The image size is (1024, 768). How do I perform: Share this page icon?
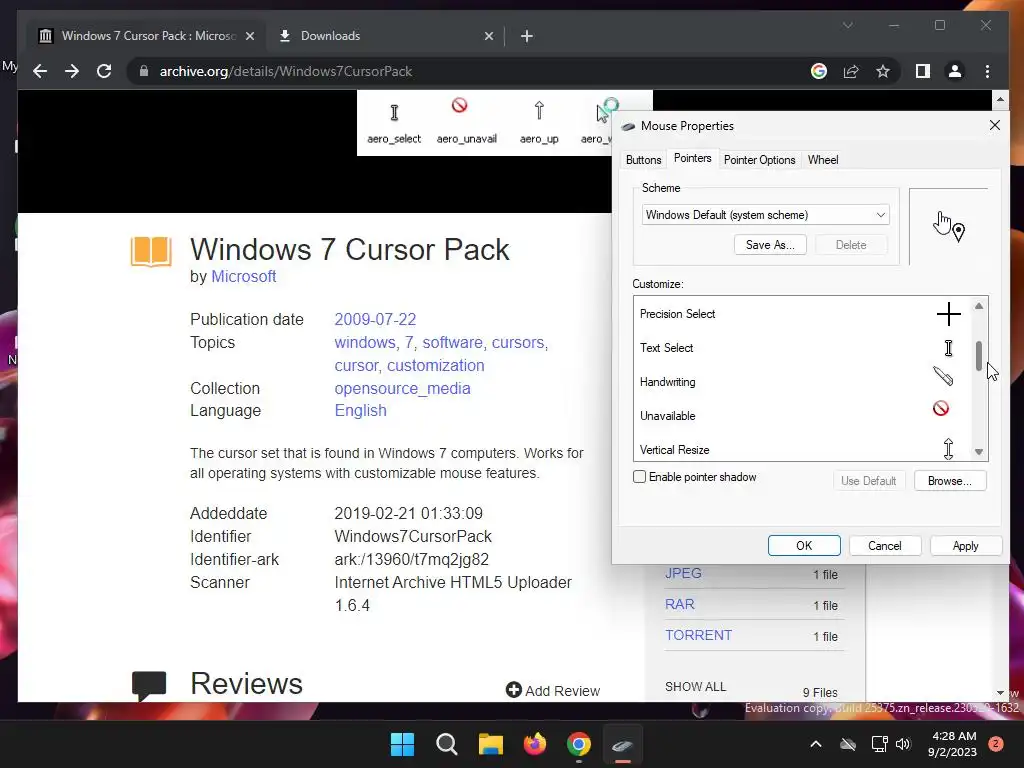pos(851,71)
